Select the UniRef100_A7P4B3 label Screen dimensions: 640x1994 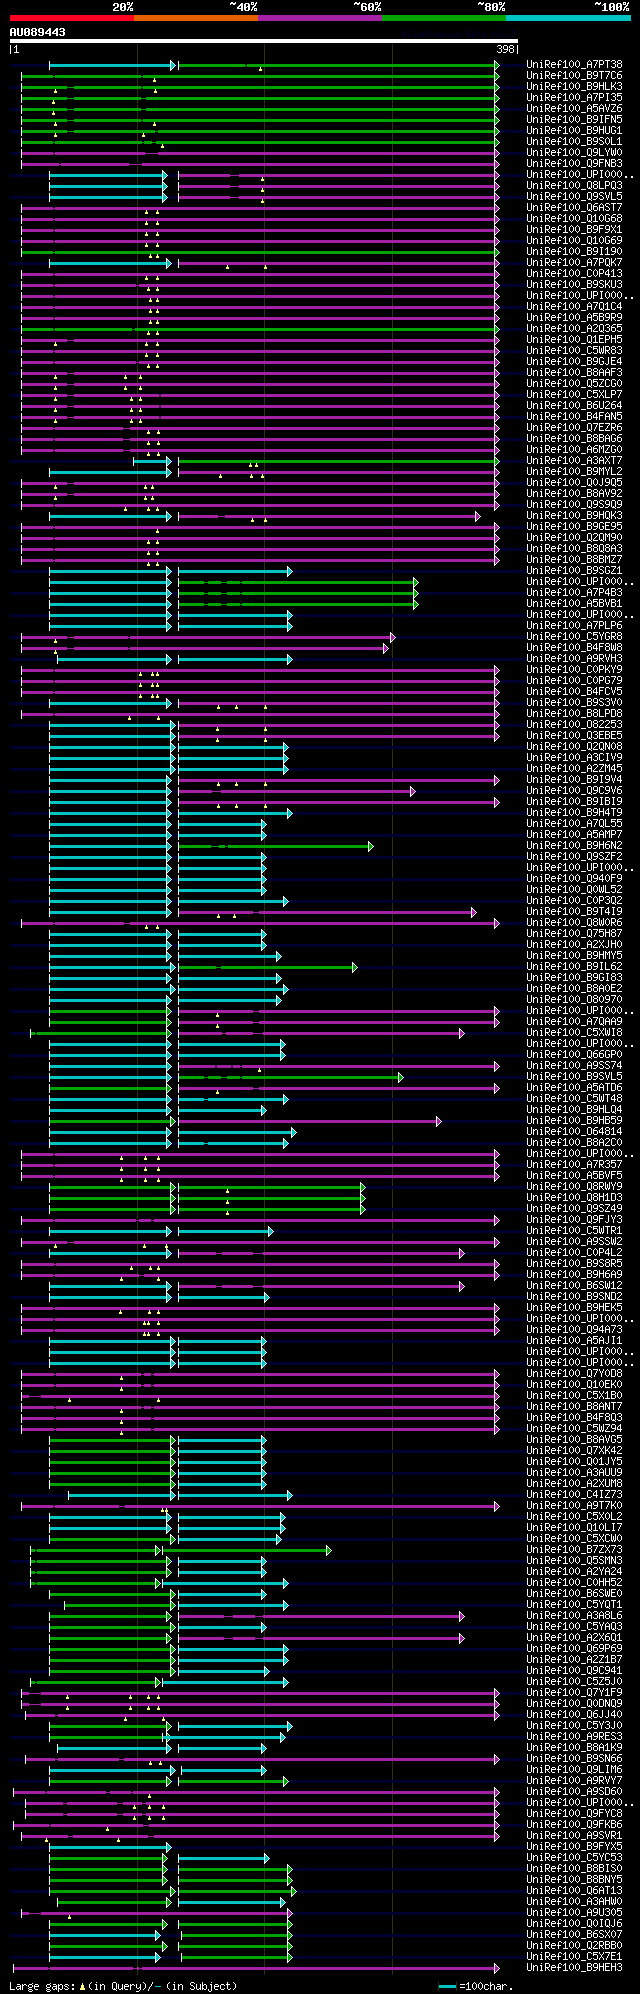(574, 592)
